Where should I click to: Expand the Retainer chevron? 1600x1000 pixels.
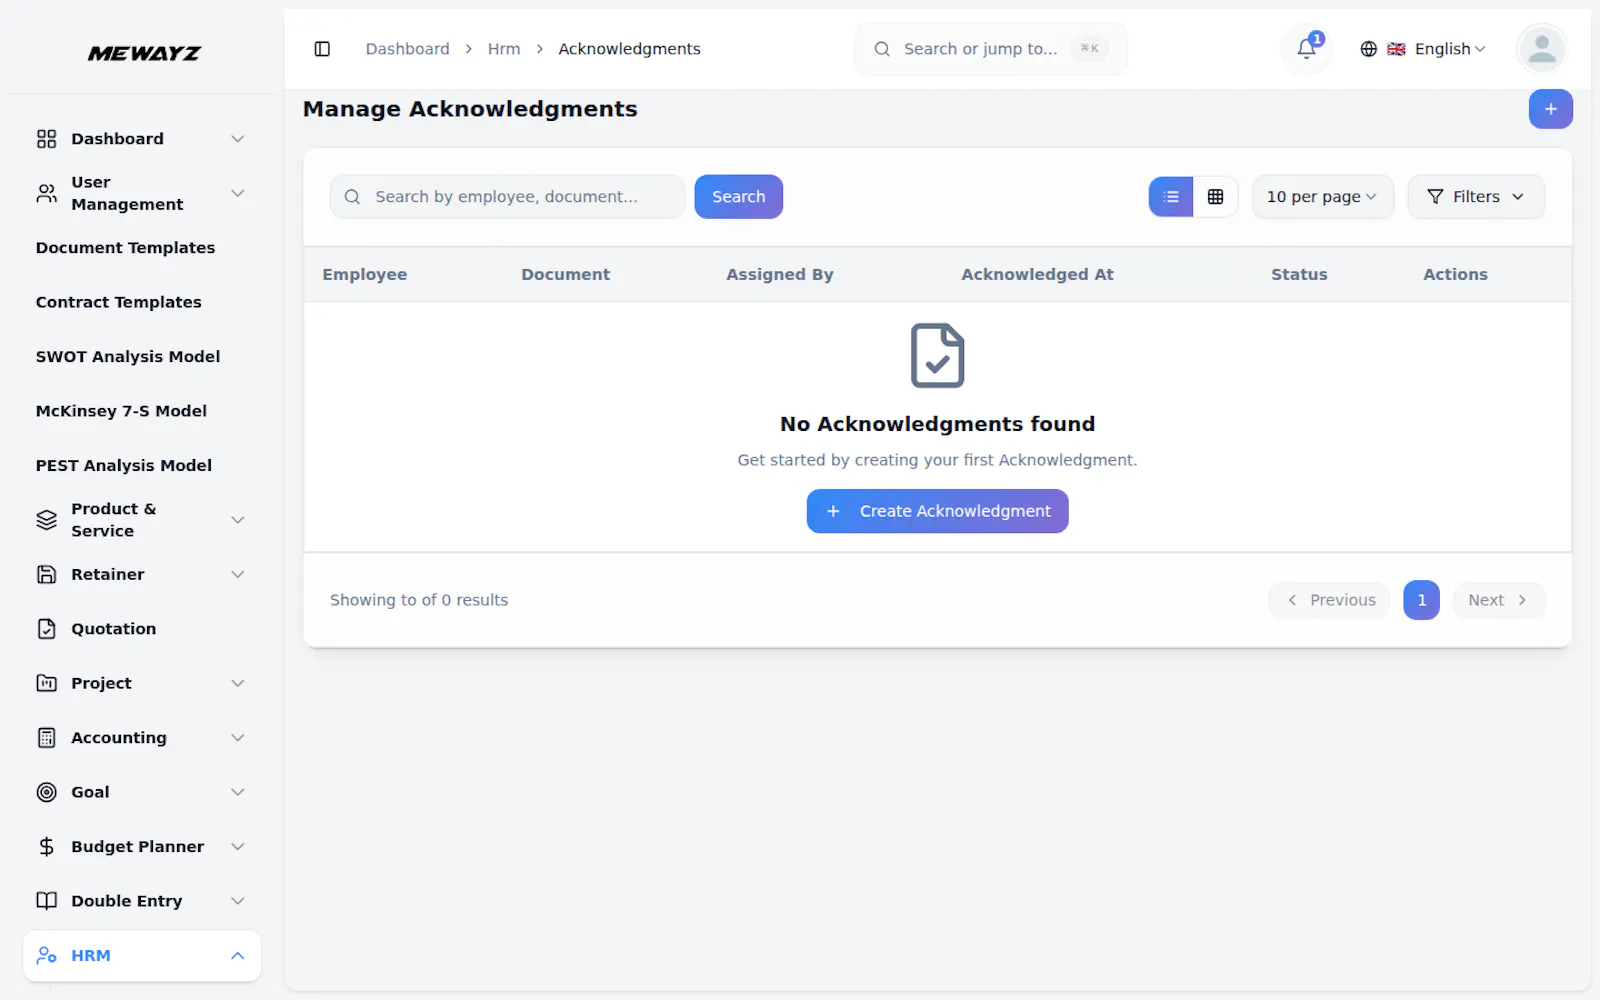pyautogui.click(x=238, y=574)
